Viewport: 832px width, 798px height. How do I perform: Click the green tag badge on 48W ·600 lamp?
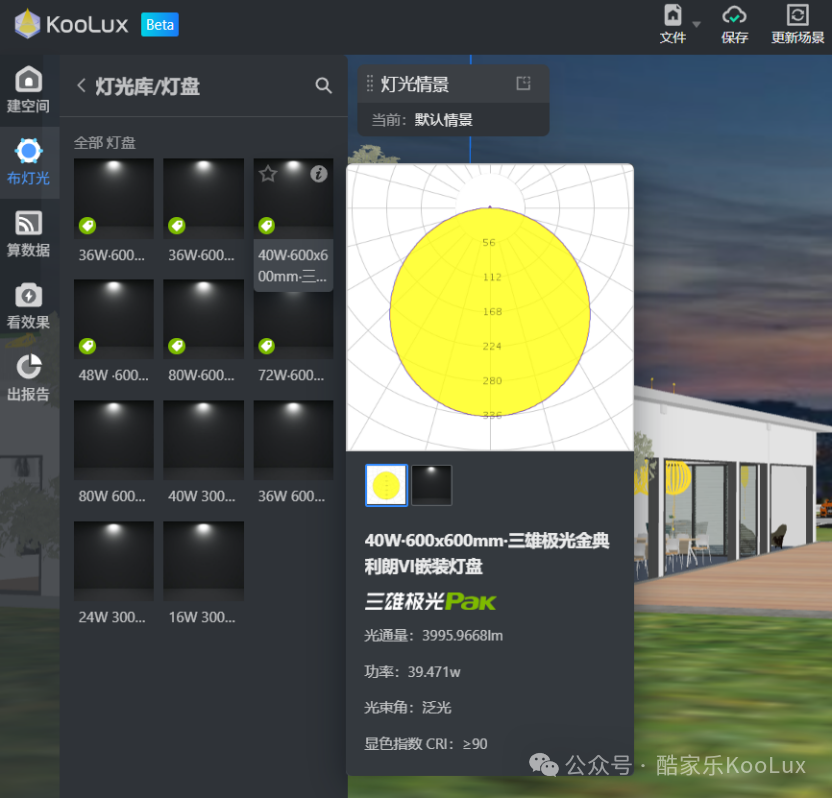coord(87,346)
